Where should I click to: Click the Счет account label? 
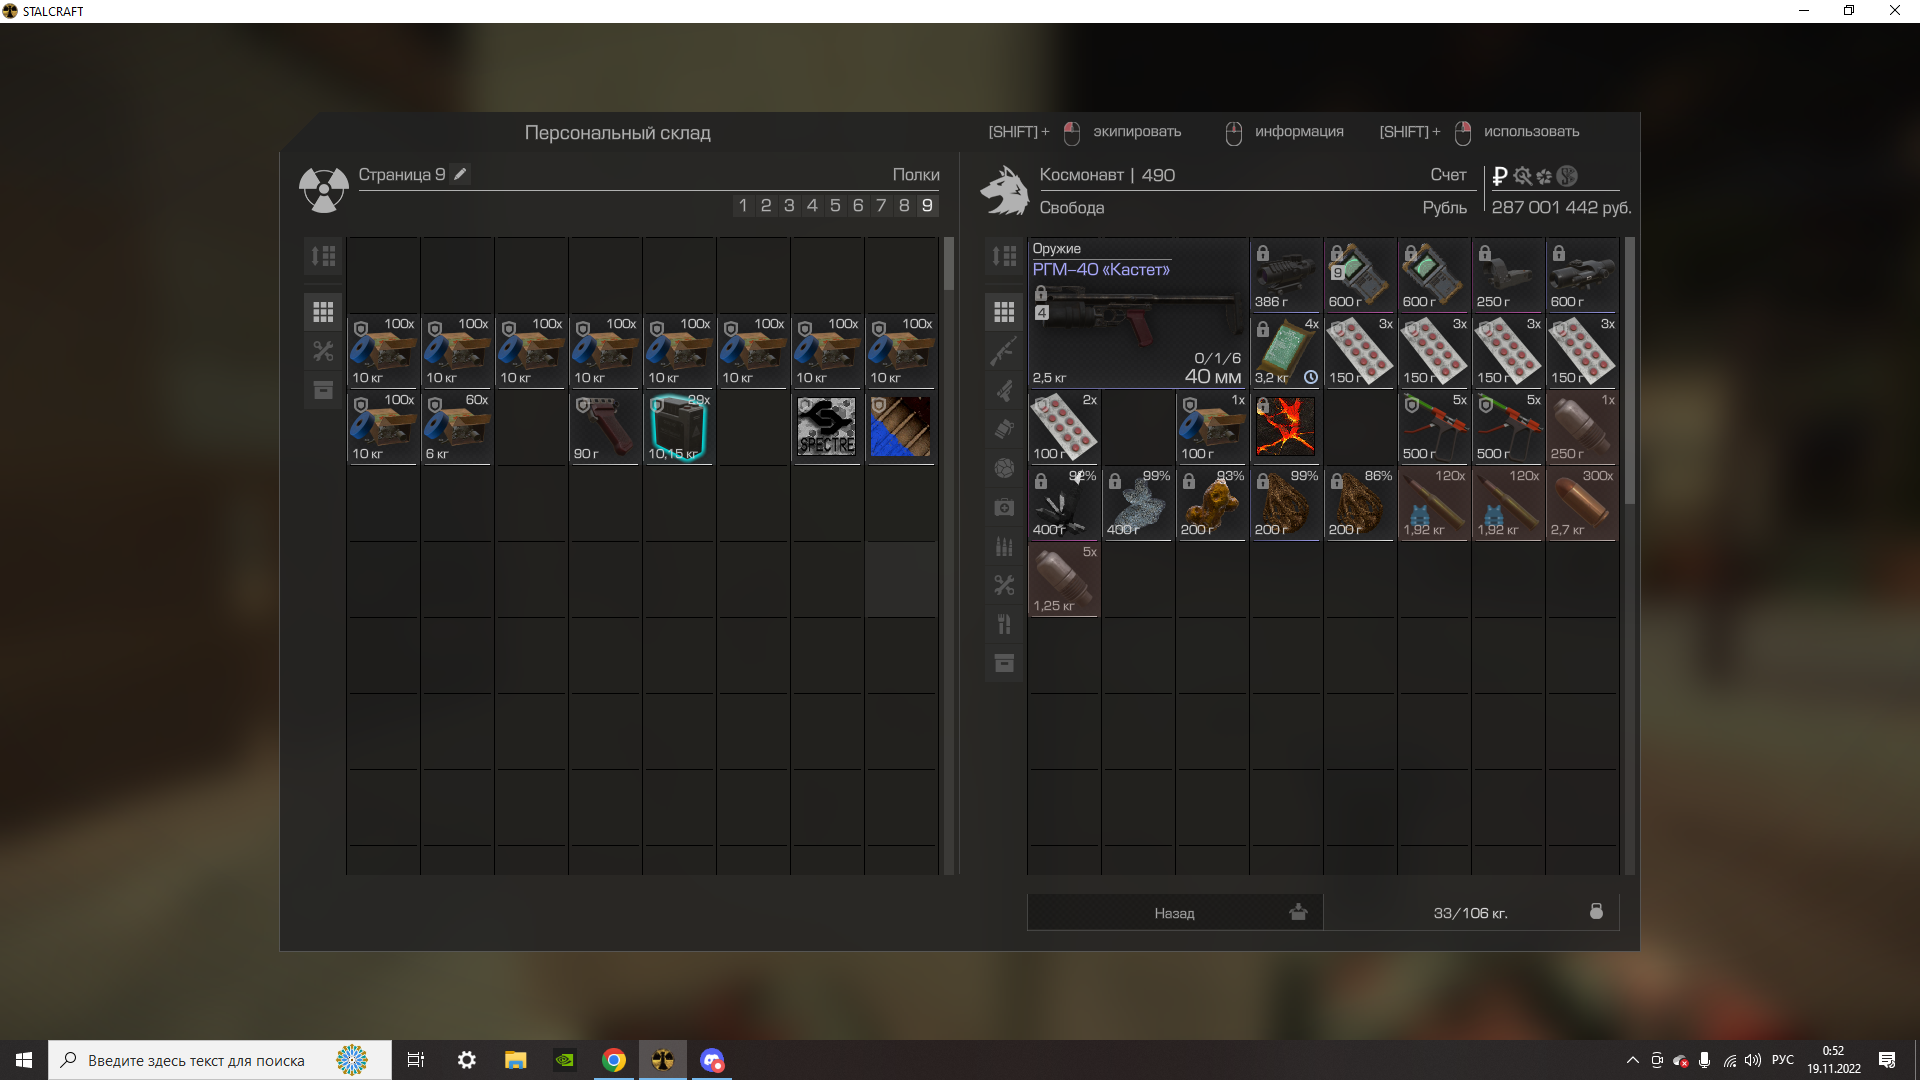1448,175
